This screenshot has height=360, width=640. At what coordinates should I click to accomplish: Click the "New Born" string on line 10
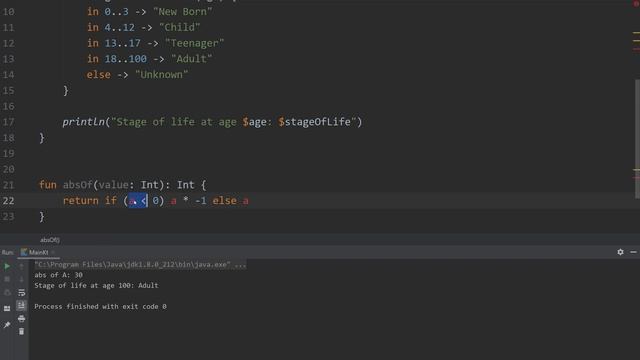pyautogui.click(x=182, y=12)
